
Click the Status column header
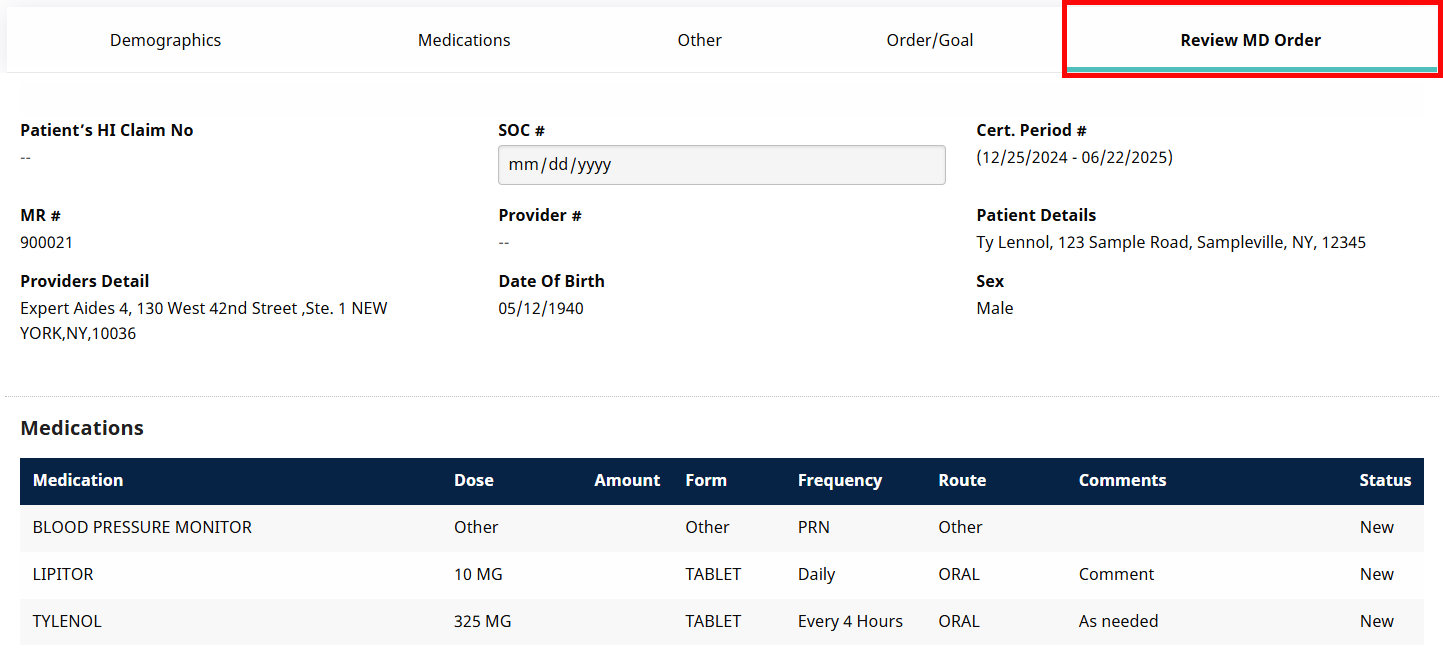point(1385,480)
